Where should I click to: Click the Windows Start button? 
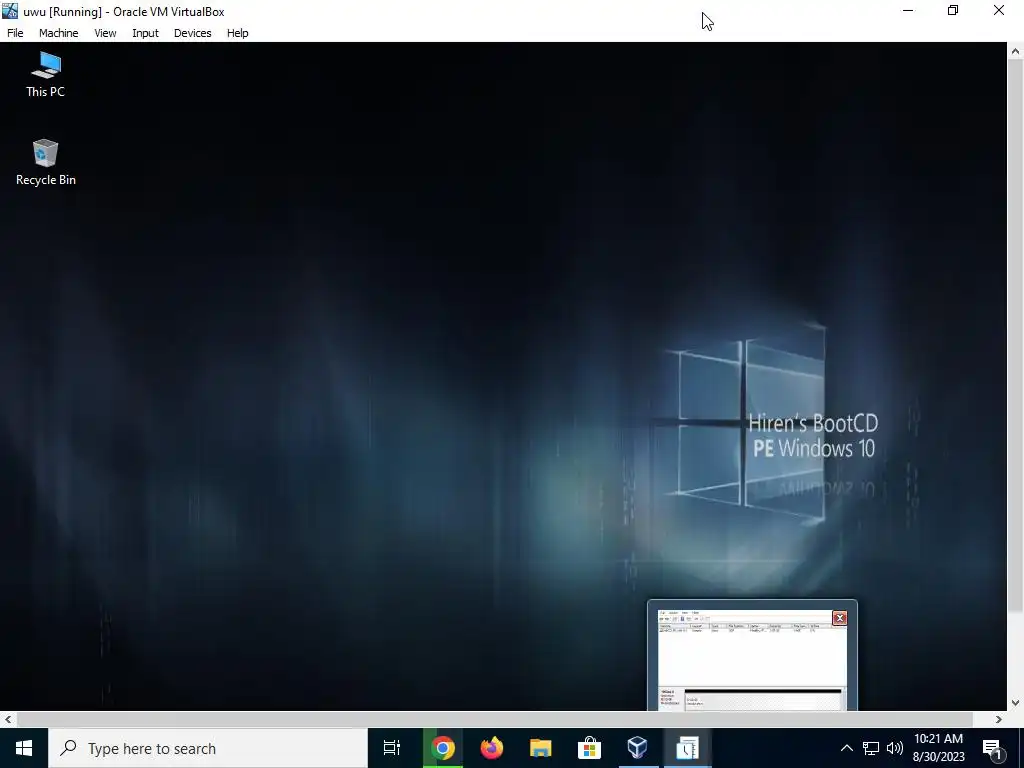coord(24,748)
